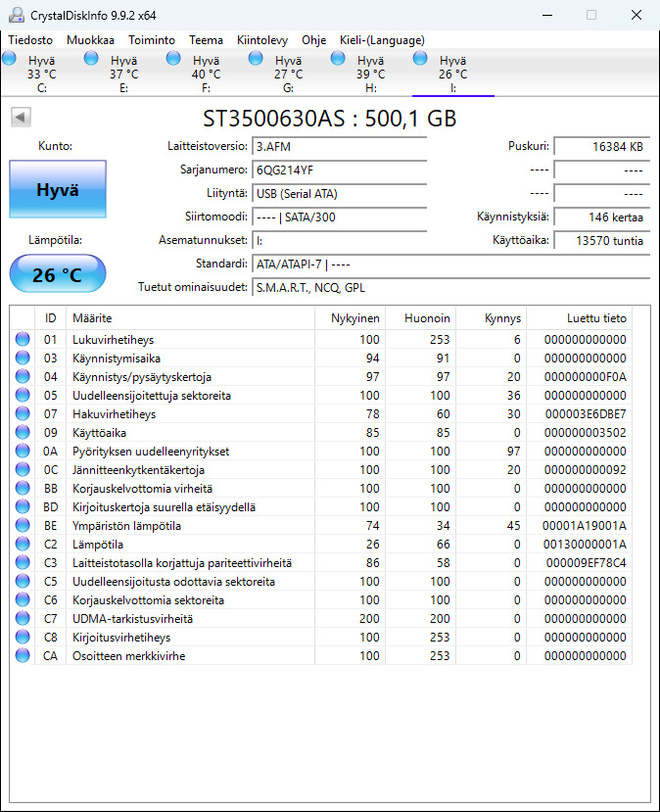Viewport: 660px width, 812px height.
Task: Click the Hyvä health status button
Action: tap(58, 190)
